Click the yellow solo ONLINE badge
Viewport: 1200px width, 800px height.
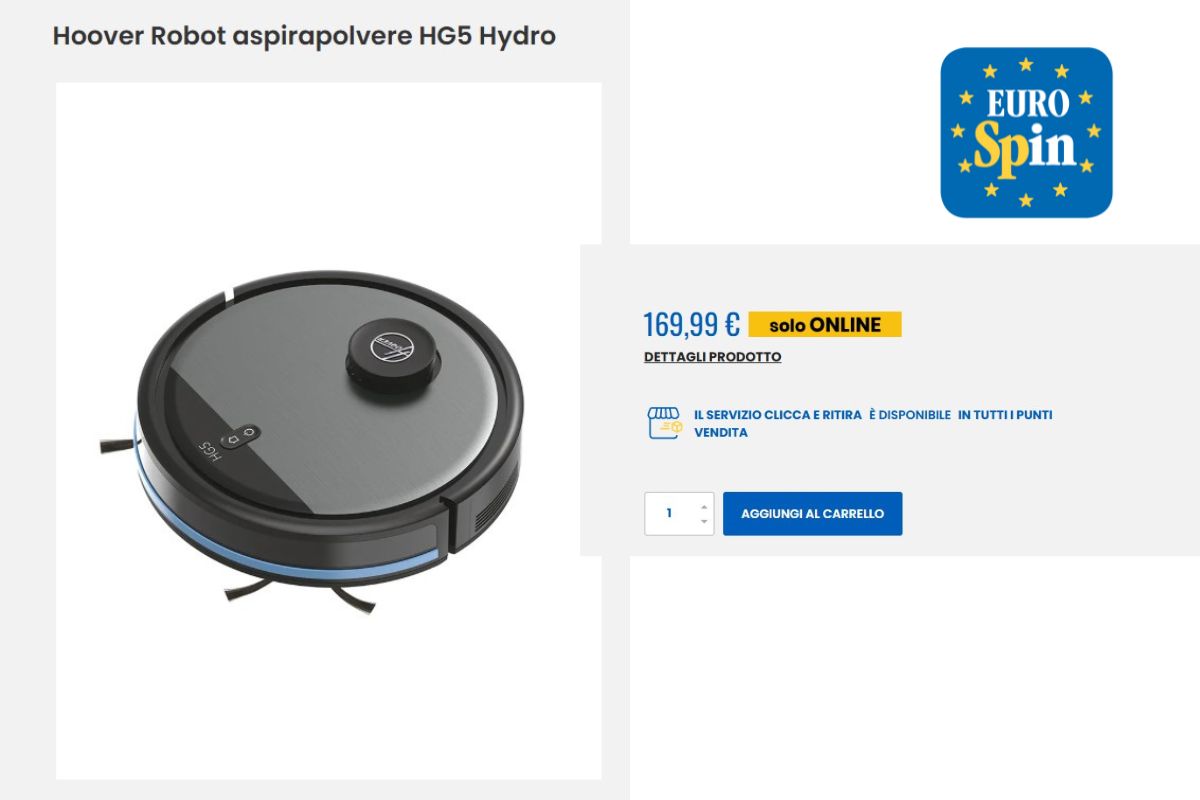(x=825, y=324)
